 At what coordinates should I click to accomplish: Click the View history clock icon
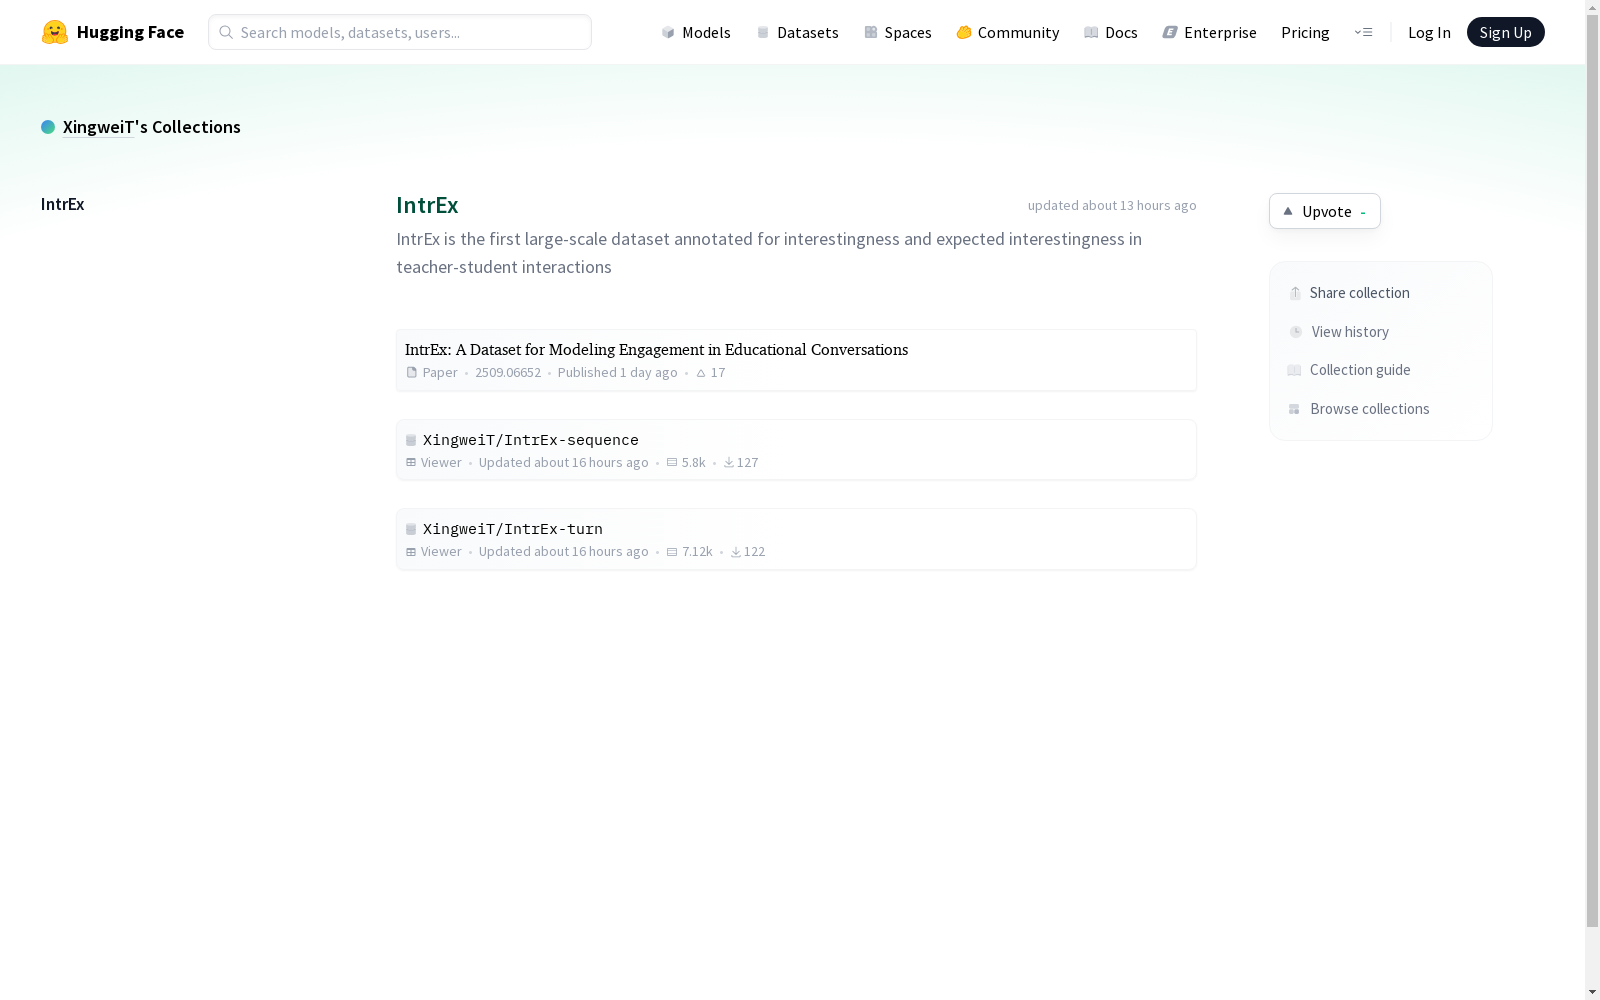(1296, 332)
